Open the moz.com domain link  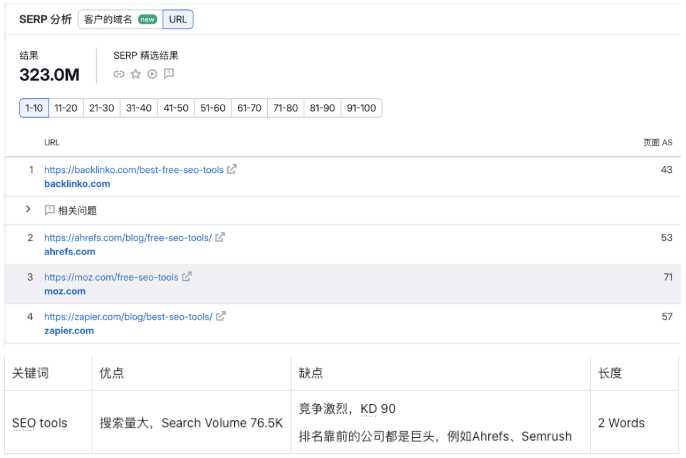65,291
